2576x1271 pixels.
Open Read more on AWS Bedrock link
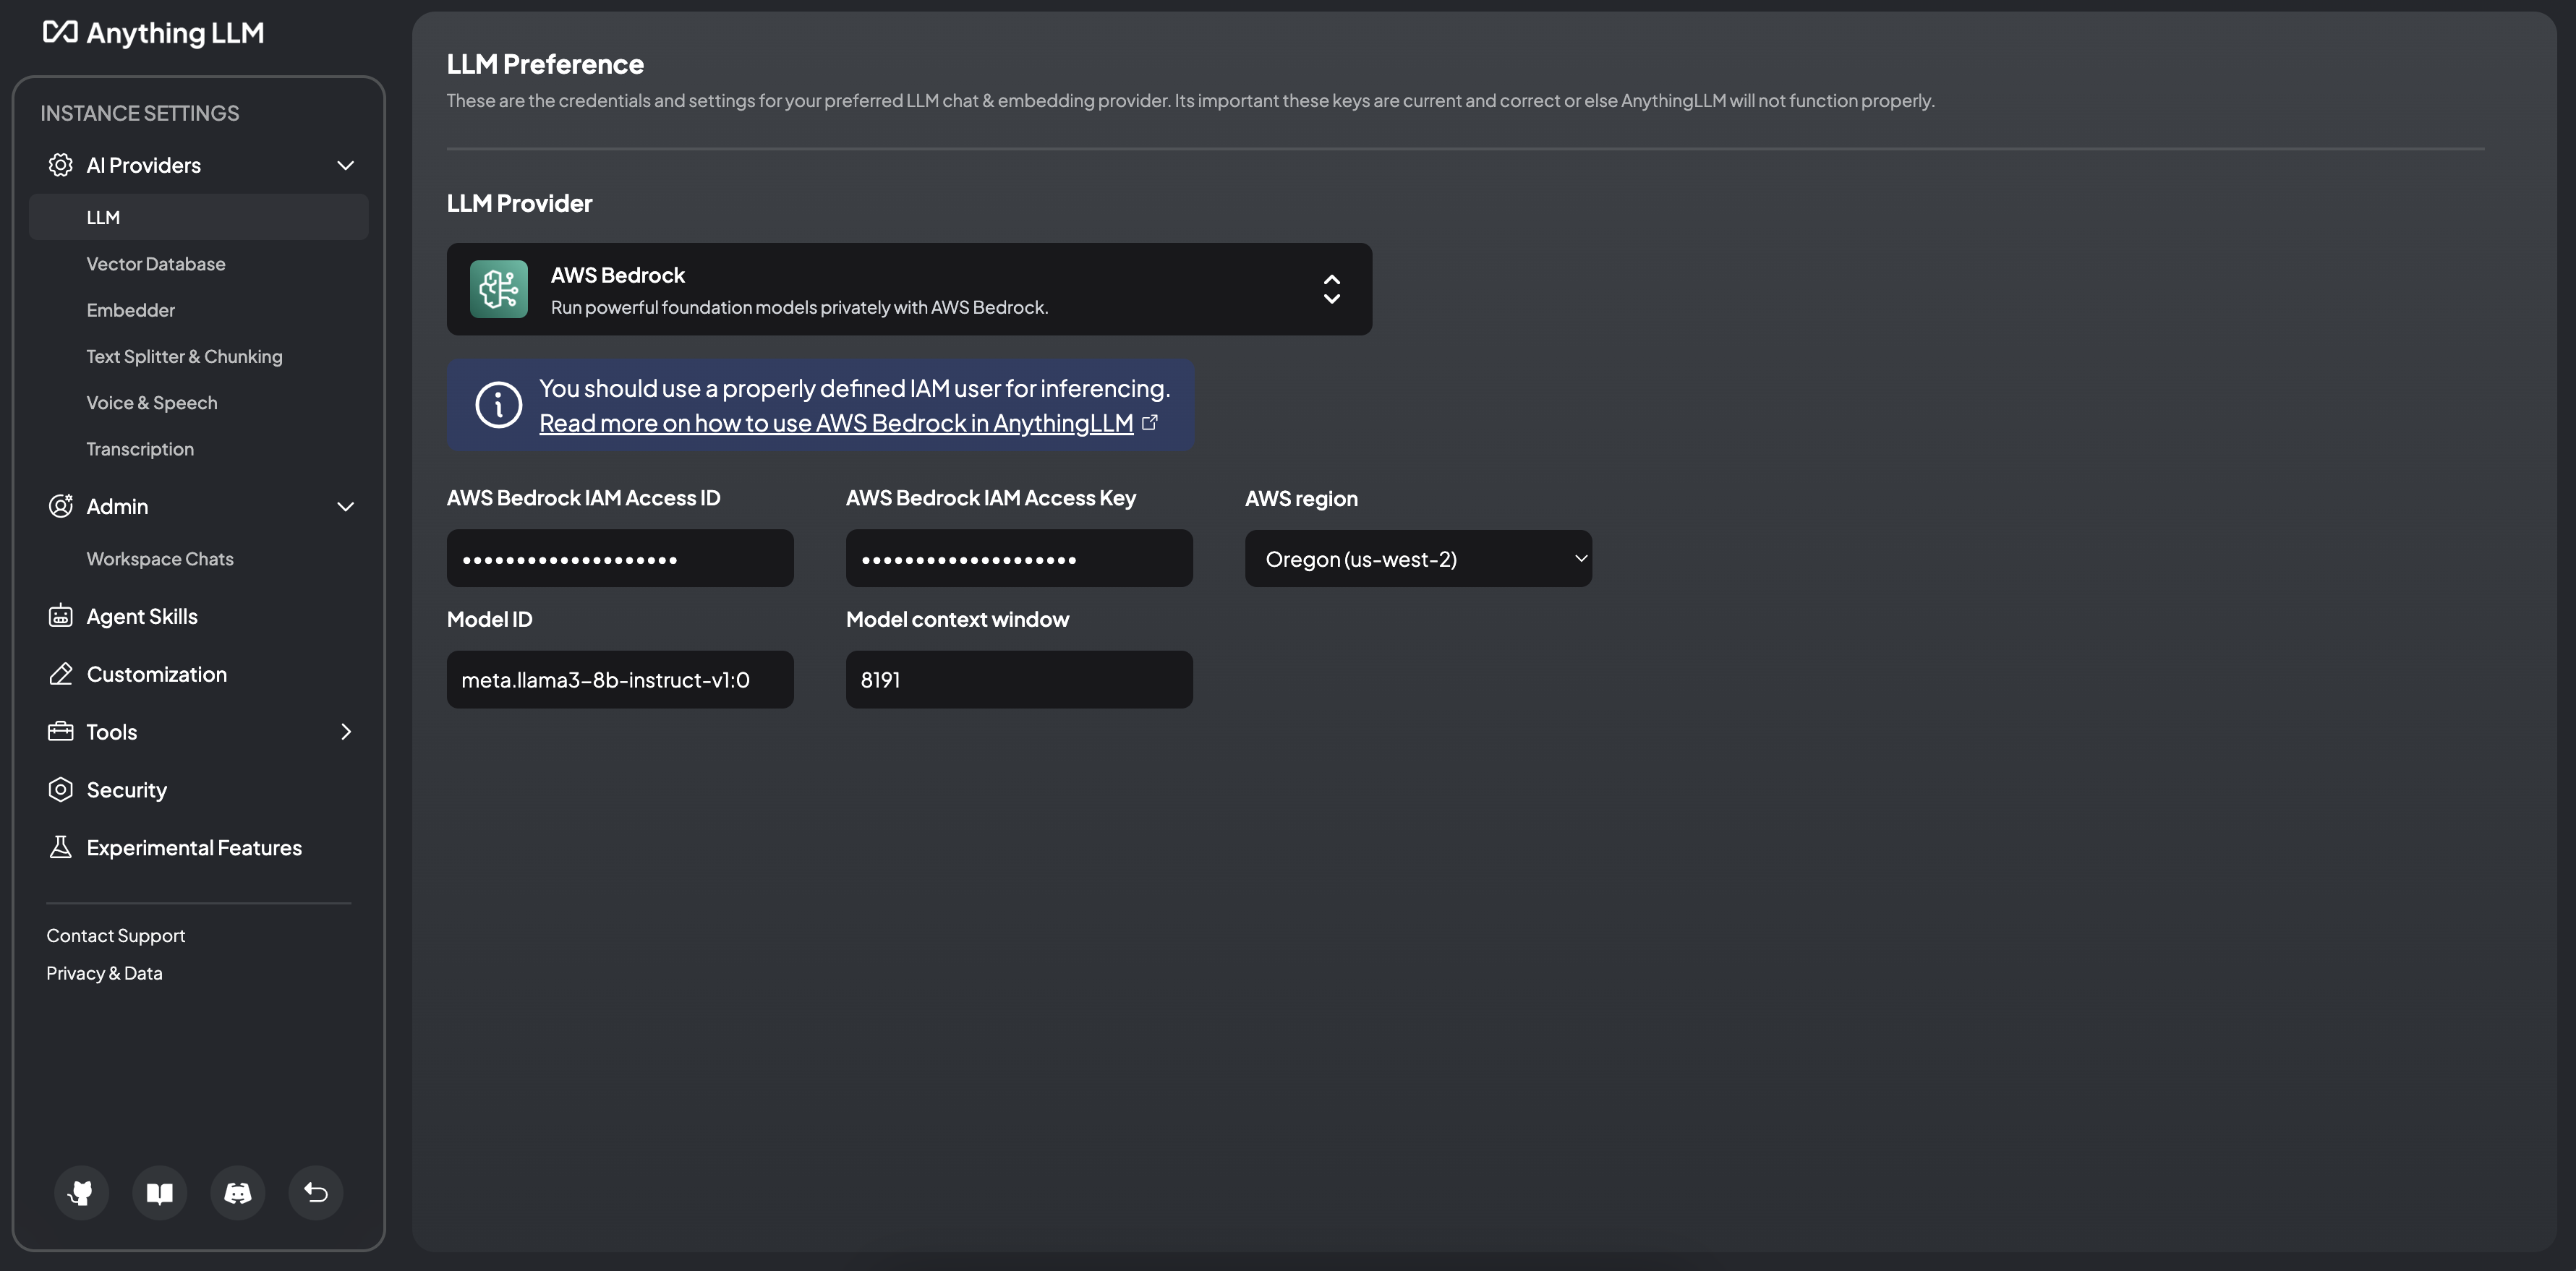(x=836, y=423)
